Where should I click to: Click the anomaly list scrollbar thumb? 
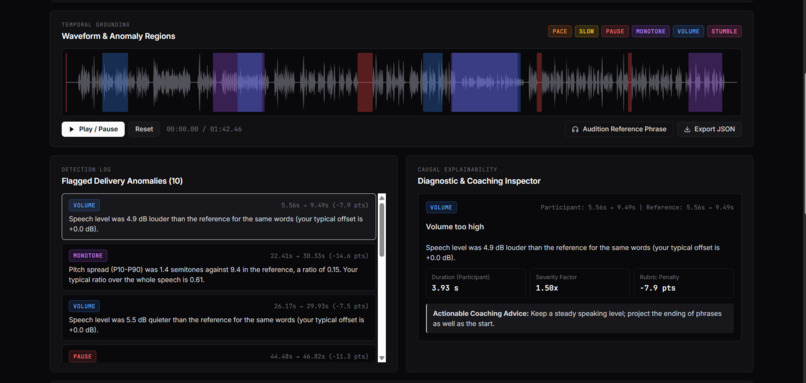tap(381, 230)
